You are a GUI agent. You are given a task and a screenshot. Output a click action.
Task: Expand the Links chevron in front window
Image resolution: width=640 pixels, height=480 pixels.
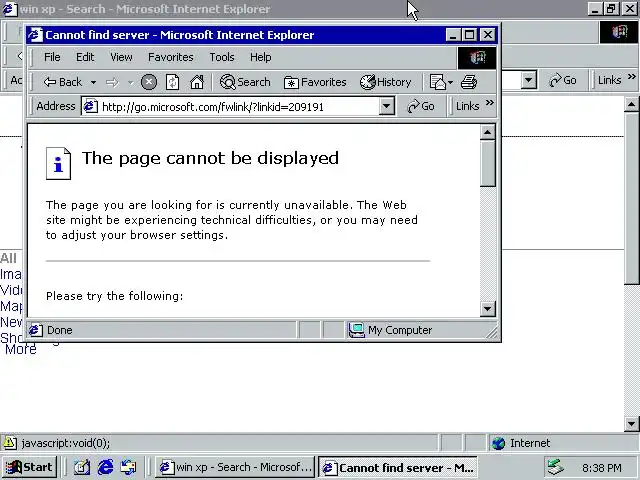coord(490,102)
